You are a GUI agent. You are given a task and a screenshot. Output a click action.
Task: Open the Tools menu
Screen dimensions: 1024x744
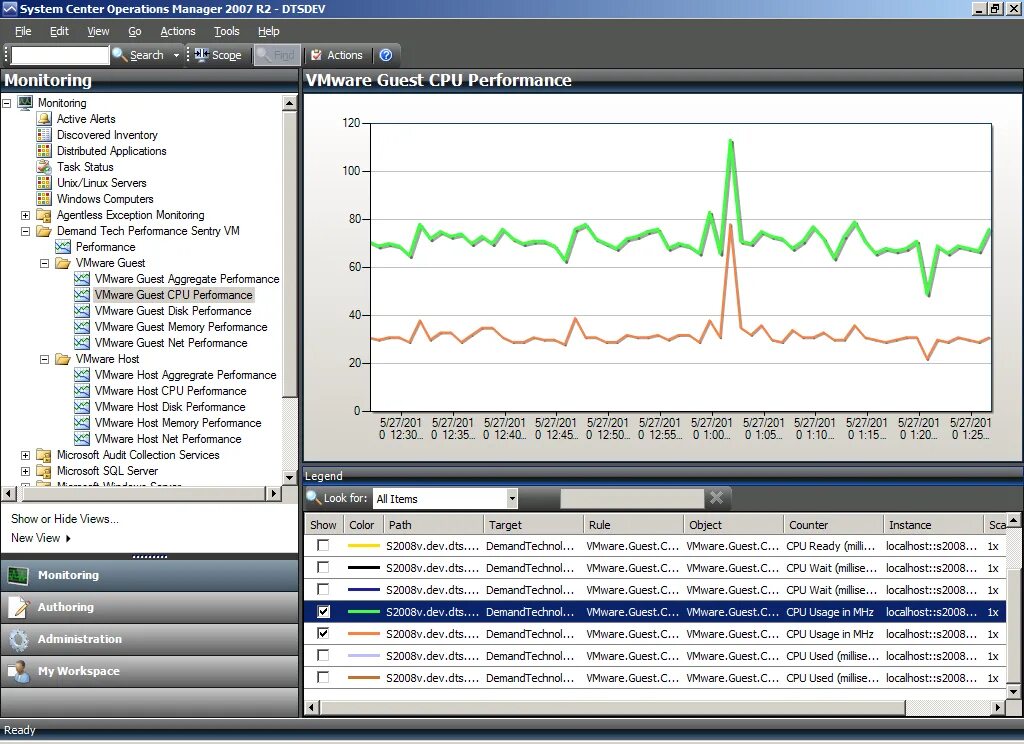227,31
